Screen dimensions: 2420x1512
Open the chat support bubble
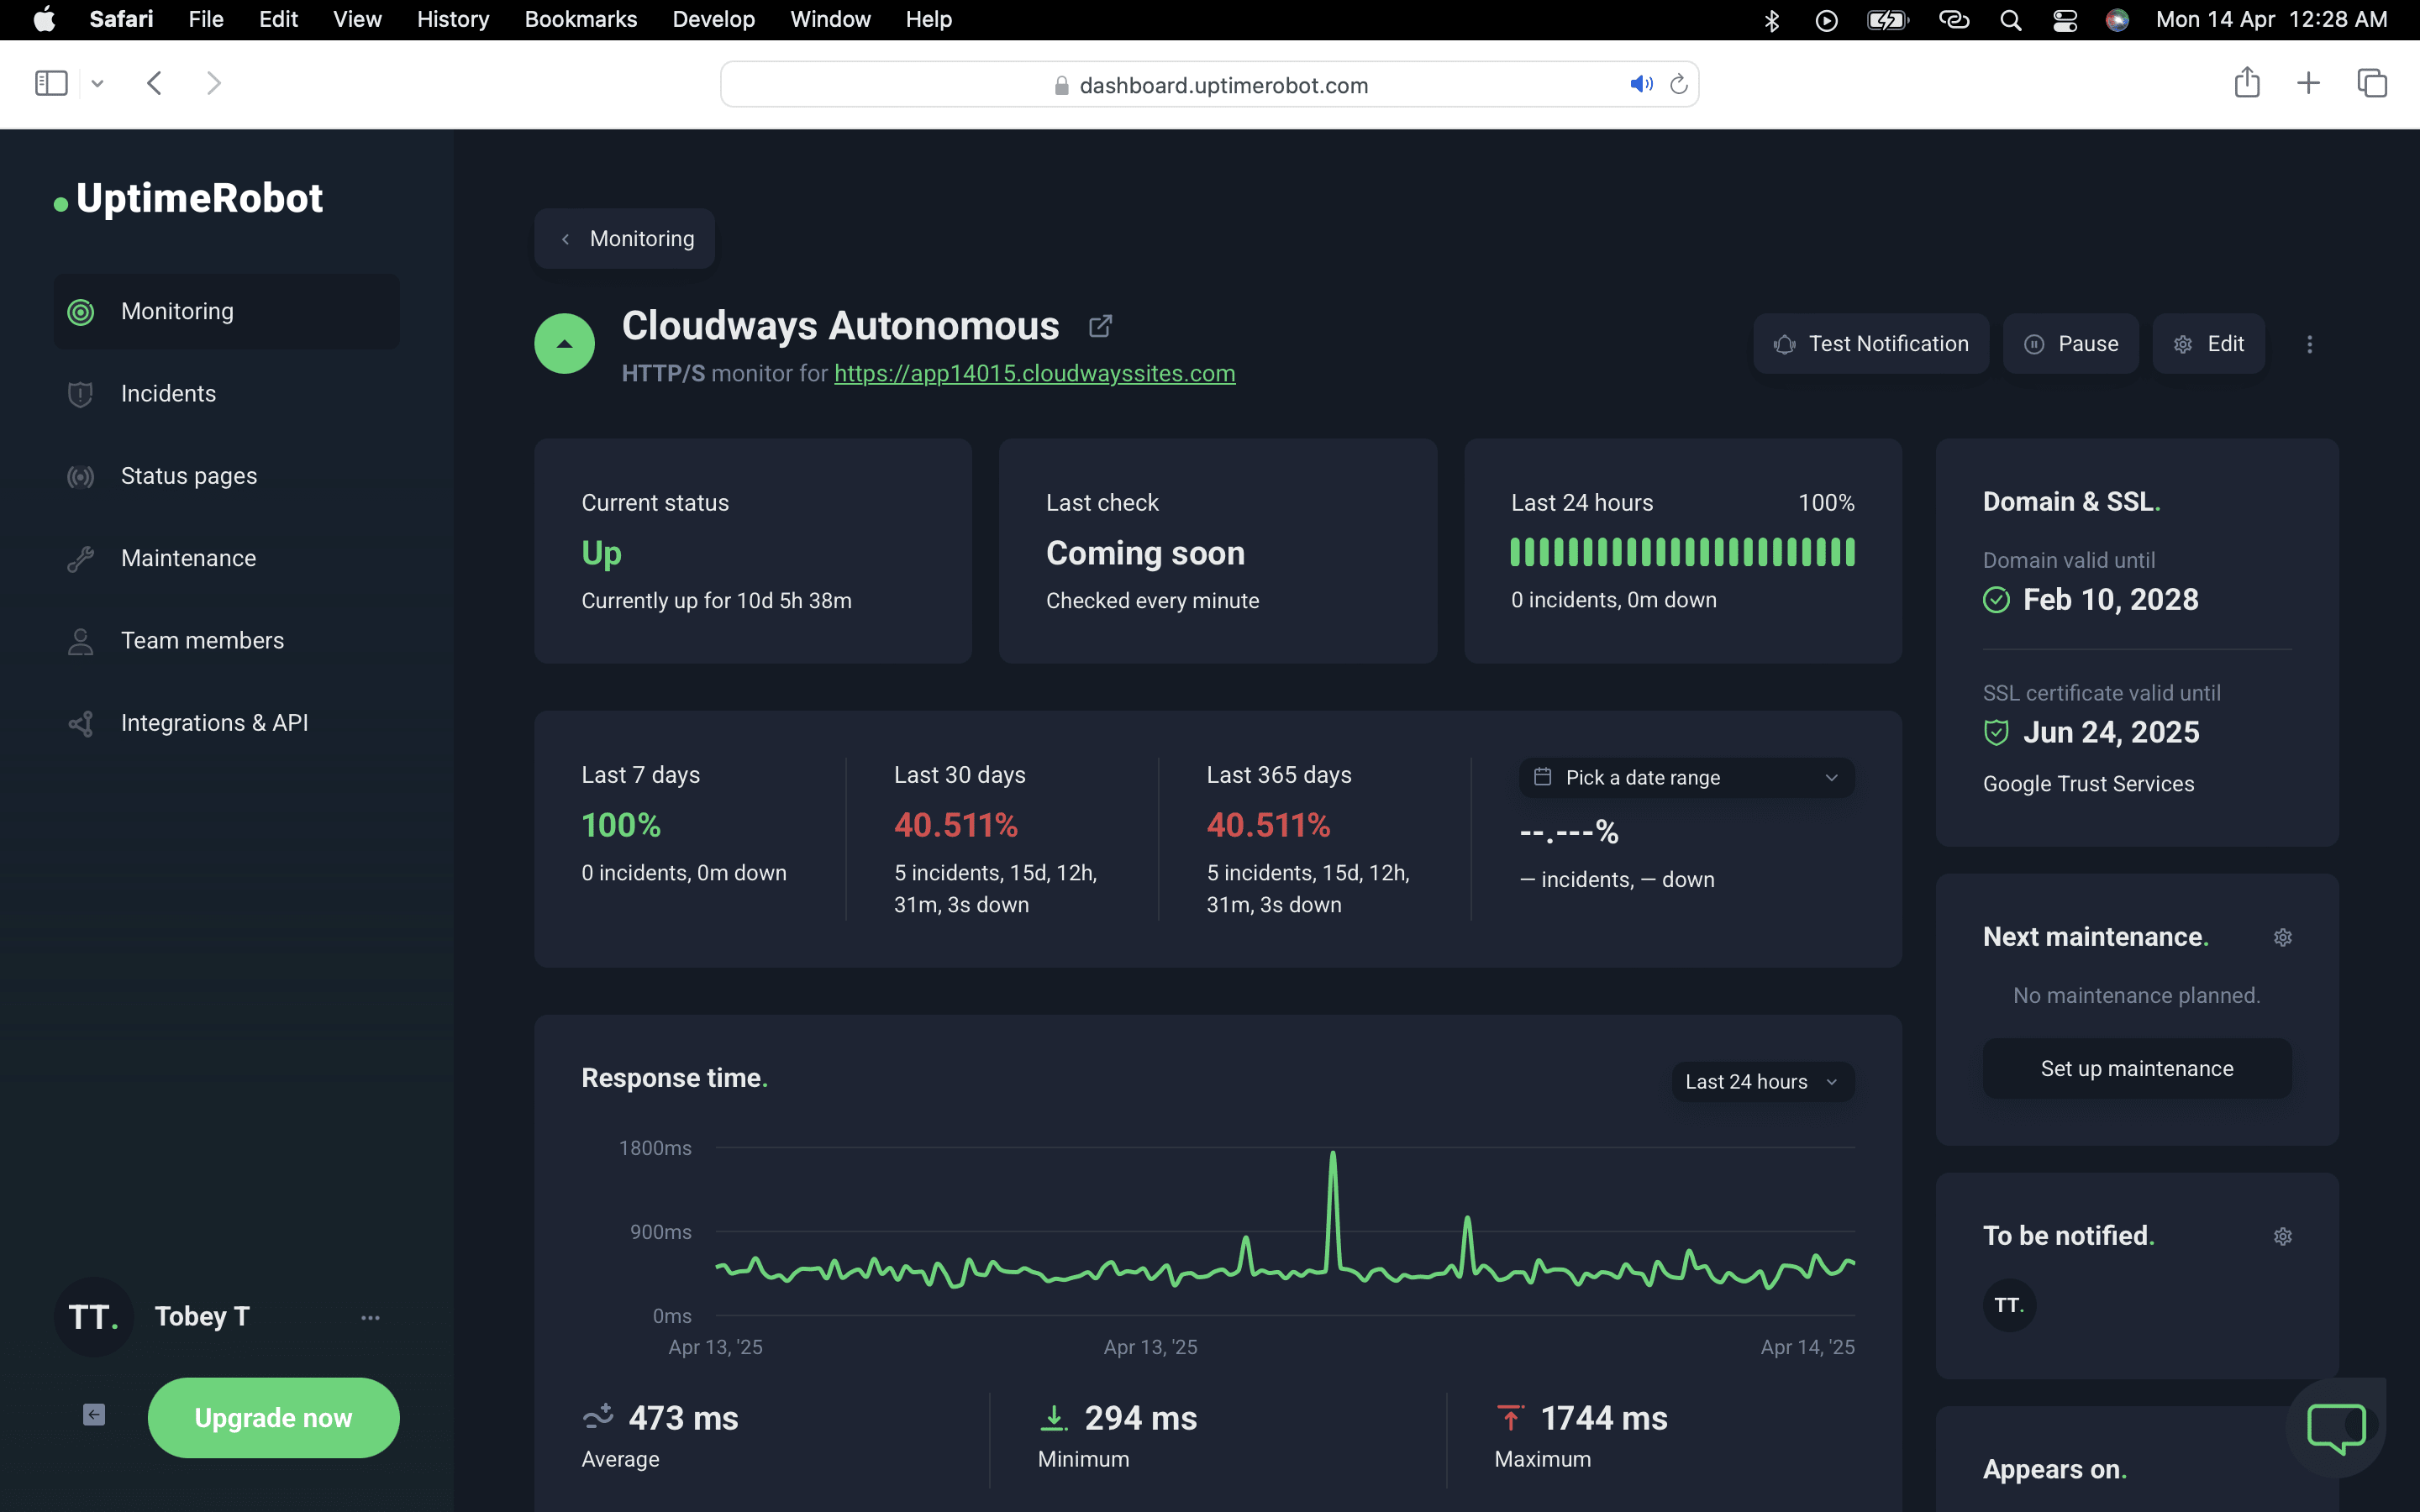pyautogui.click(x=2335, y=1427)
